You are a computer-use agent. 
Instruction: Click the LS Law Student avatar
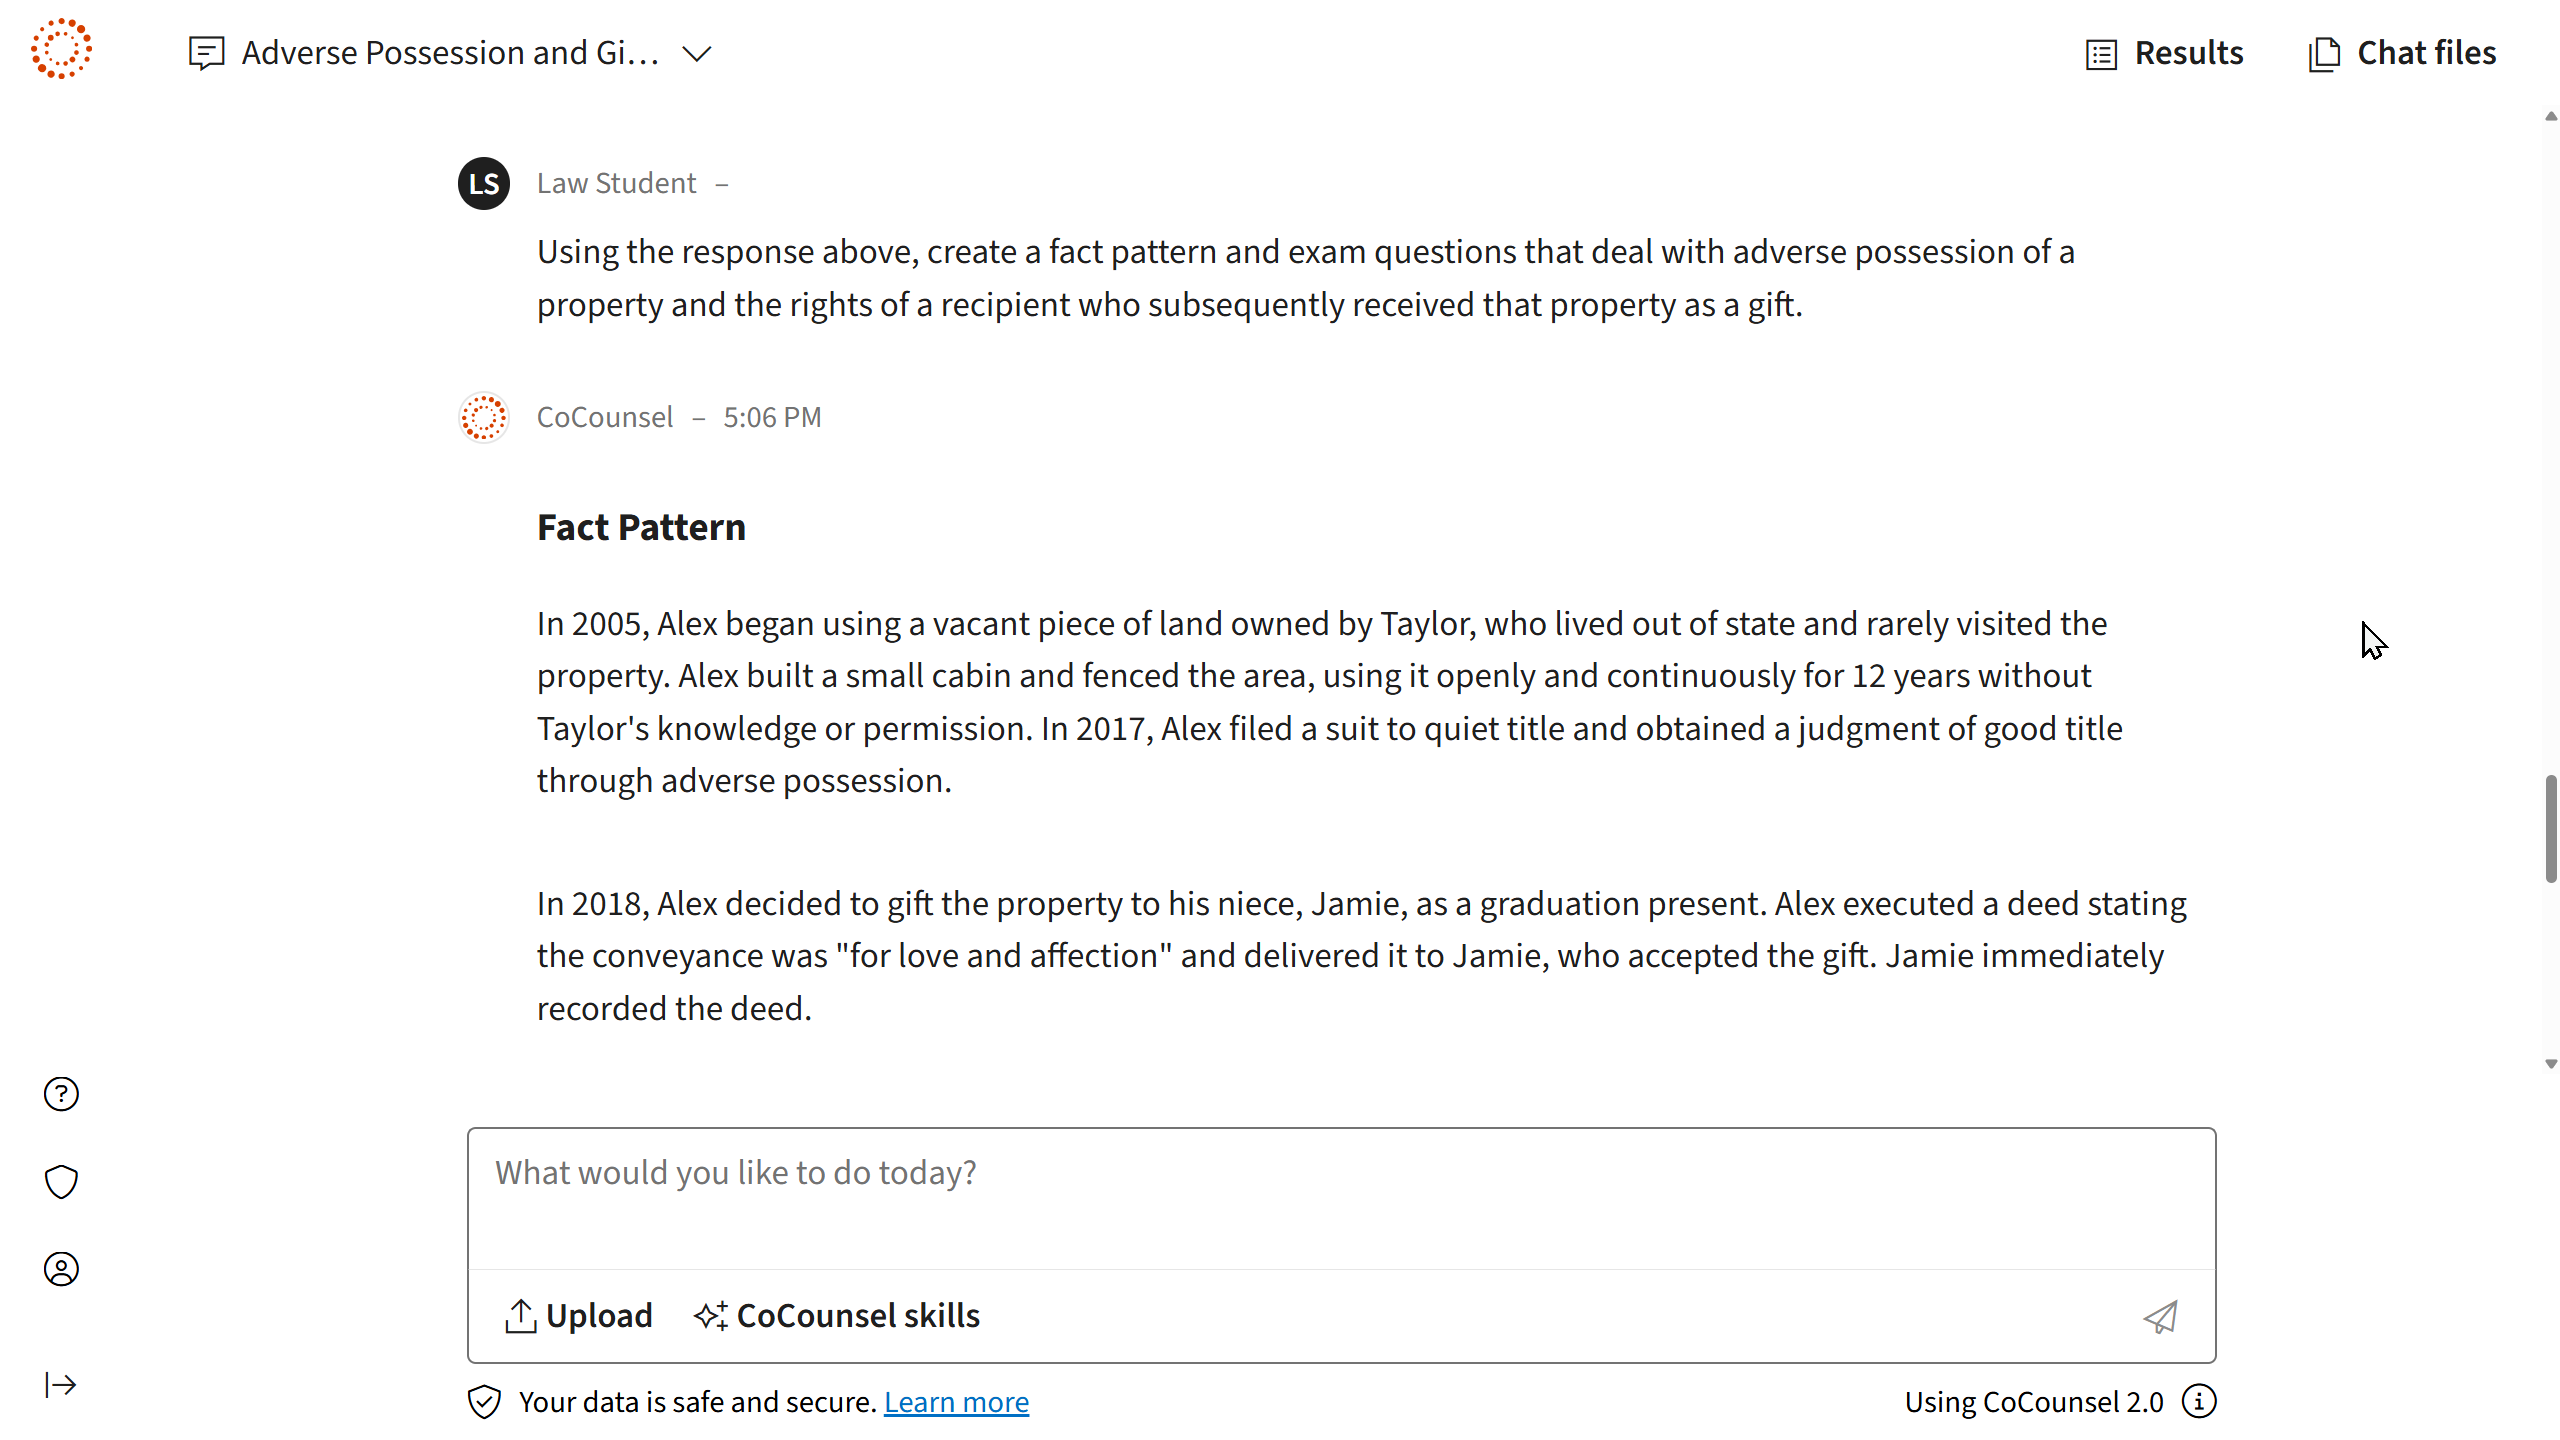coord(484,183)
